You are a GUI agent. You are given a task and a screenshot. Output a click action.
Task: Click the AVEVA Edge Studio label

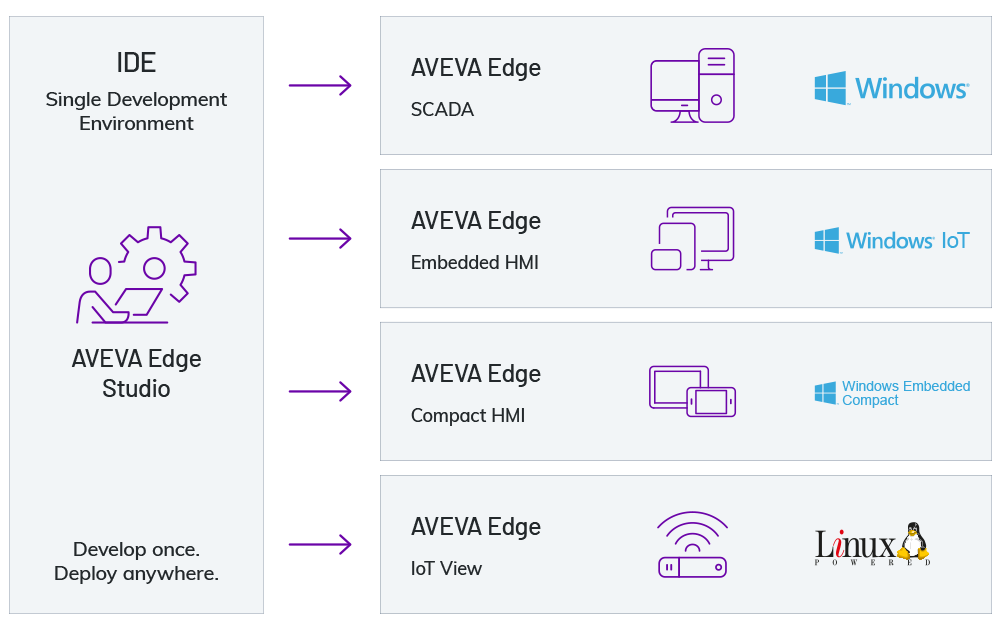click(x=137, y=373)
